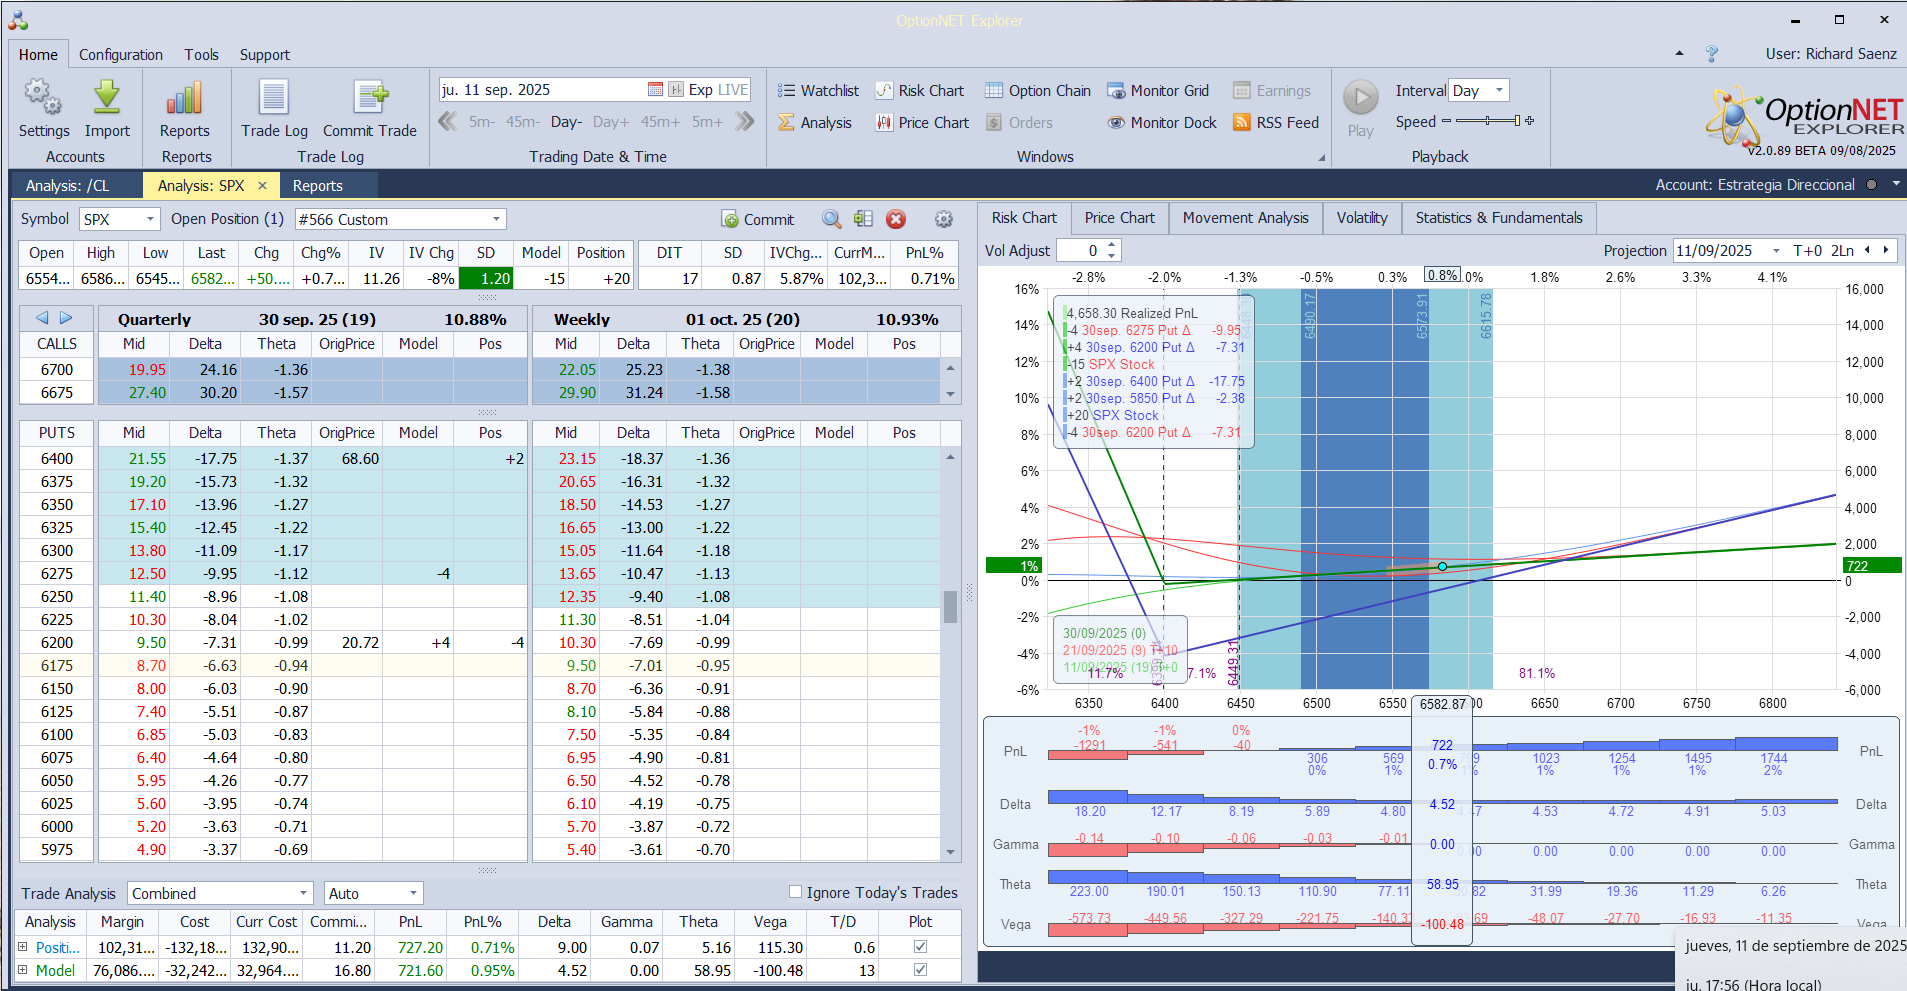Viewport: 1907px width, 991px height.
Task: Open the Interval Day dropdown
Action: tap(1499, 90)
